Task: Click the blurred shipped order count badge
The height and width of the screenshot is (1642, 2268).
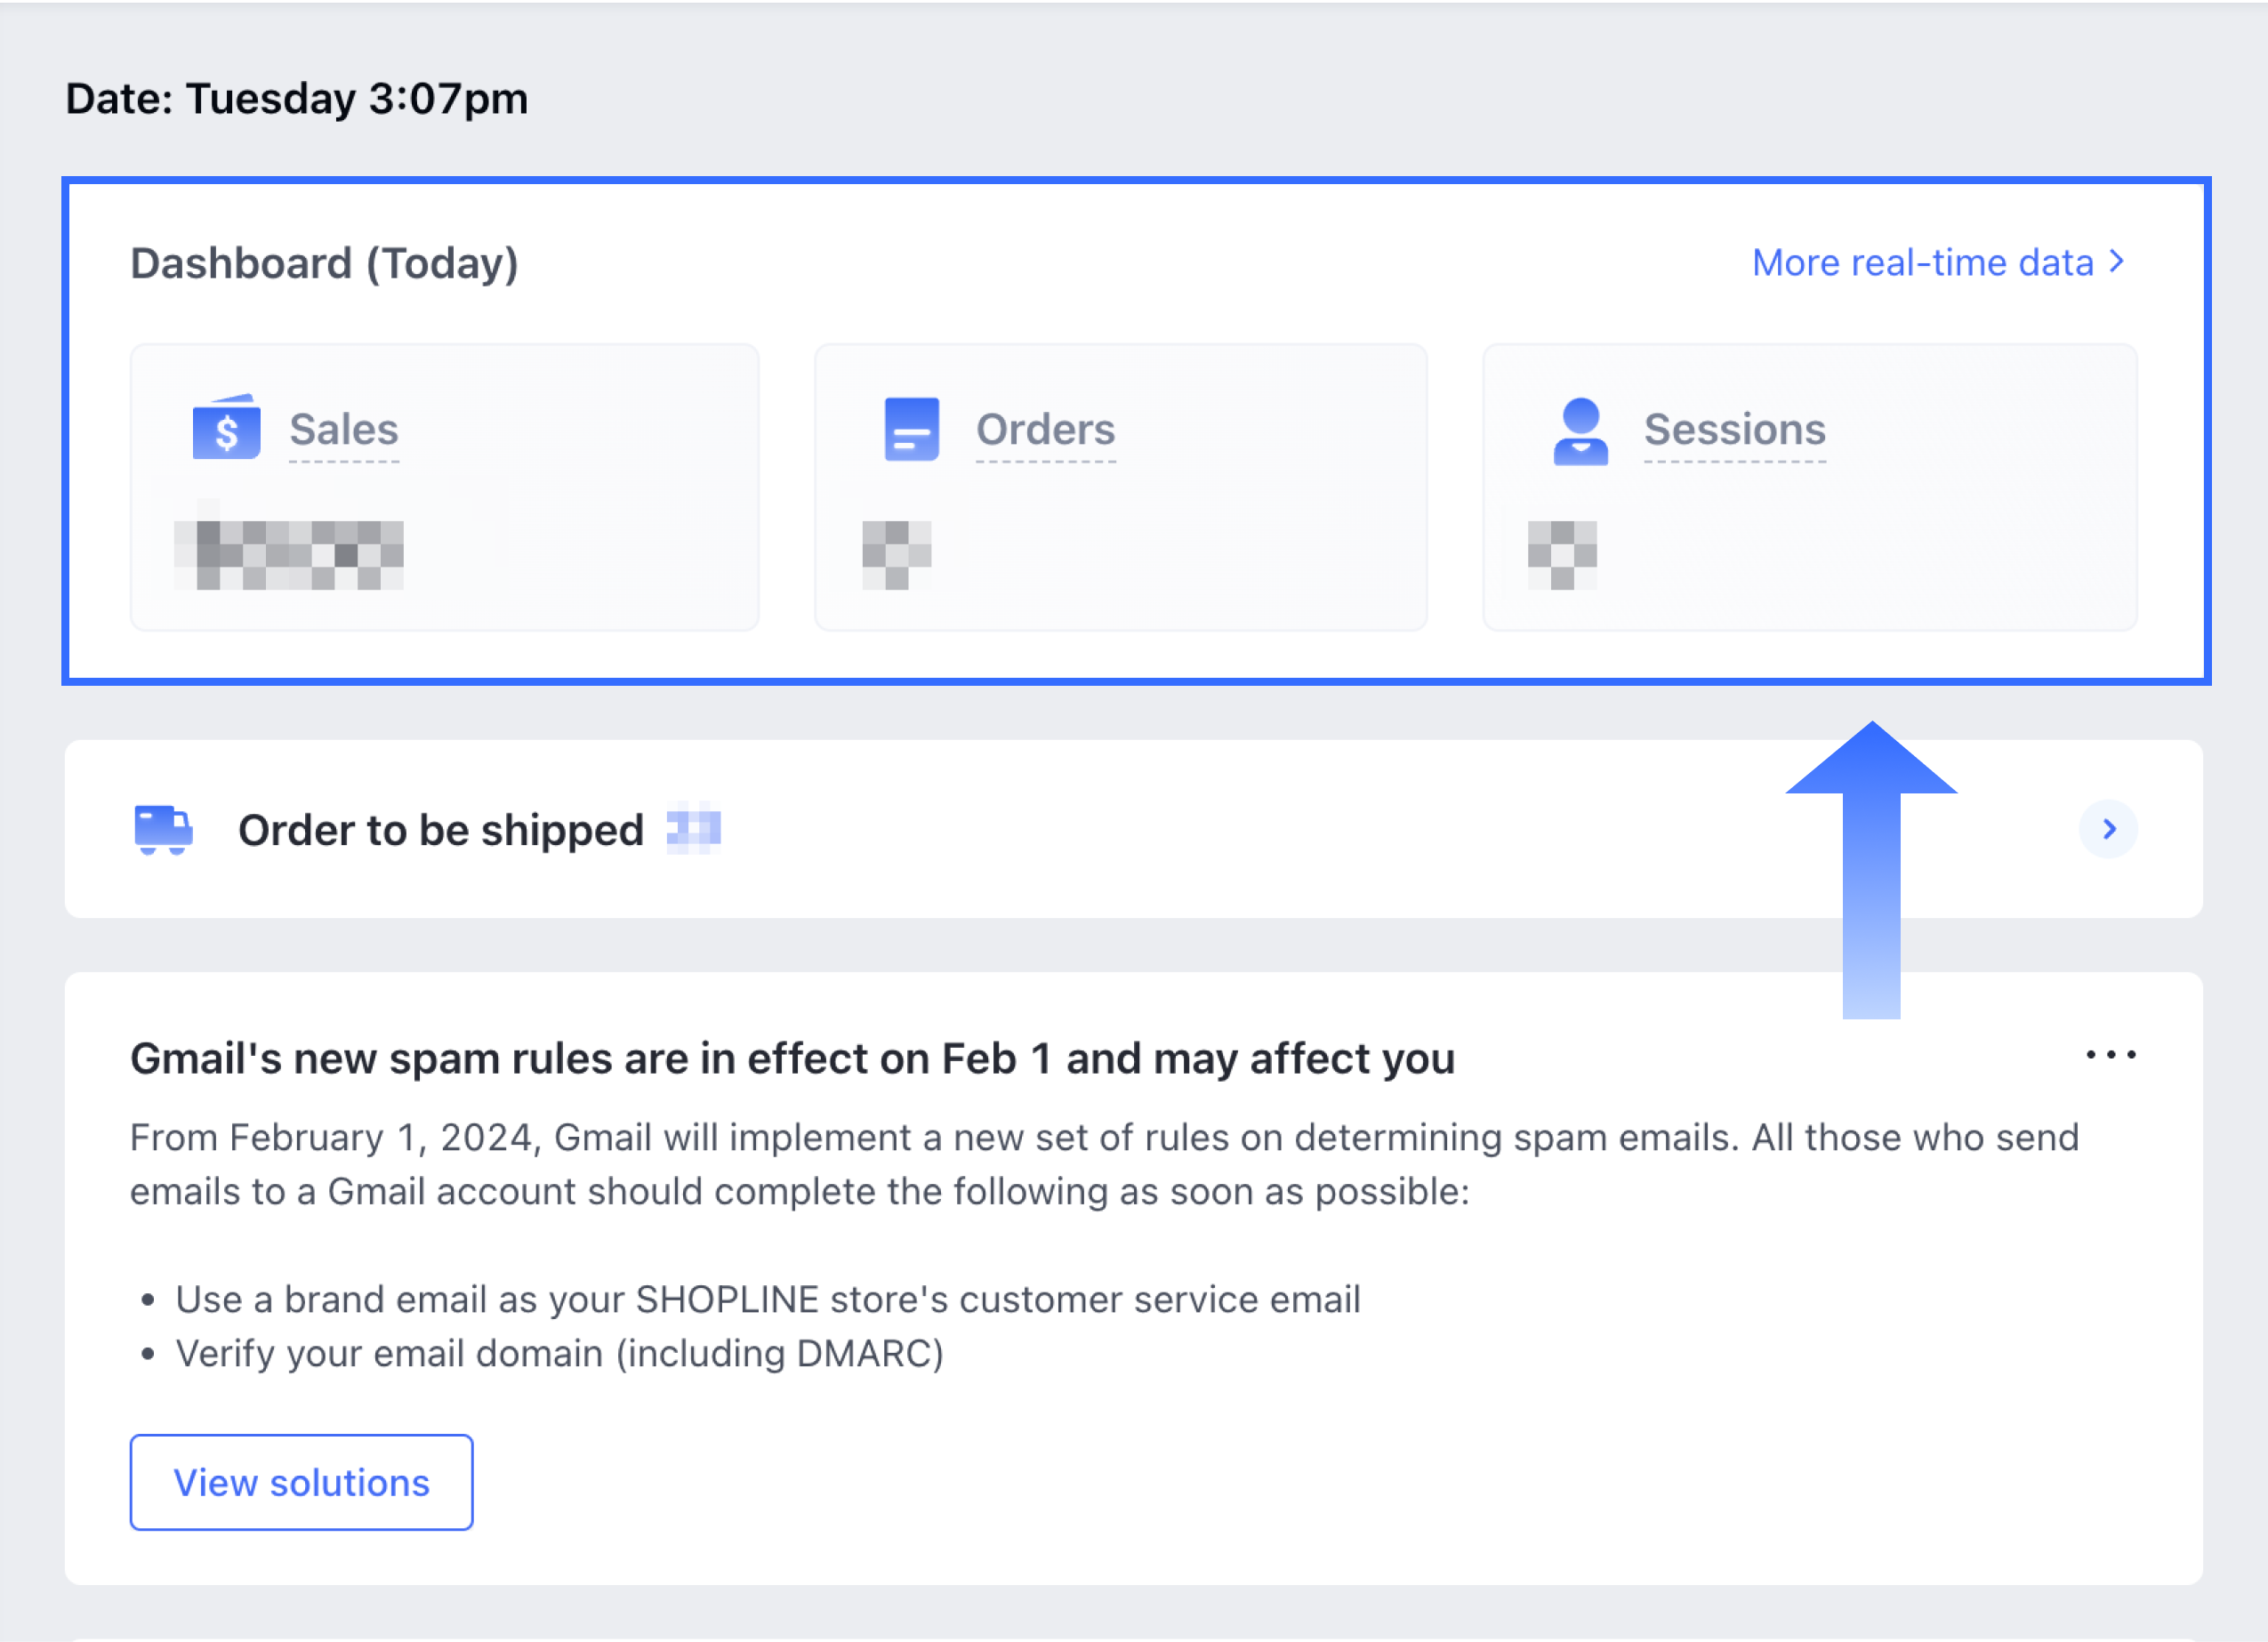Action: (x=694, y=829)
